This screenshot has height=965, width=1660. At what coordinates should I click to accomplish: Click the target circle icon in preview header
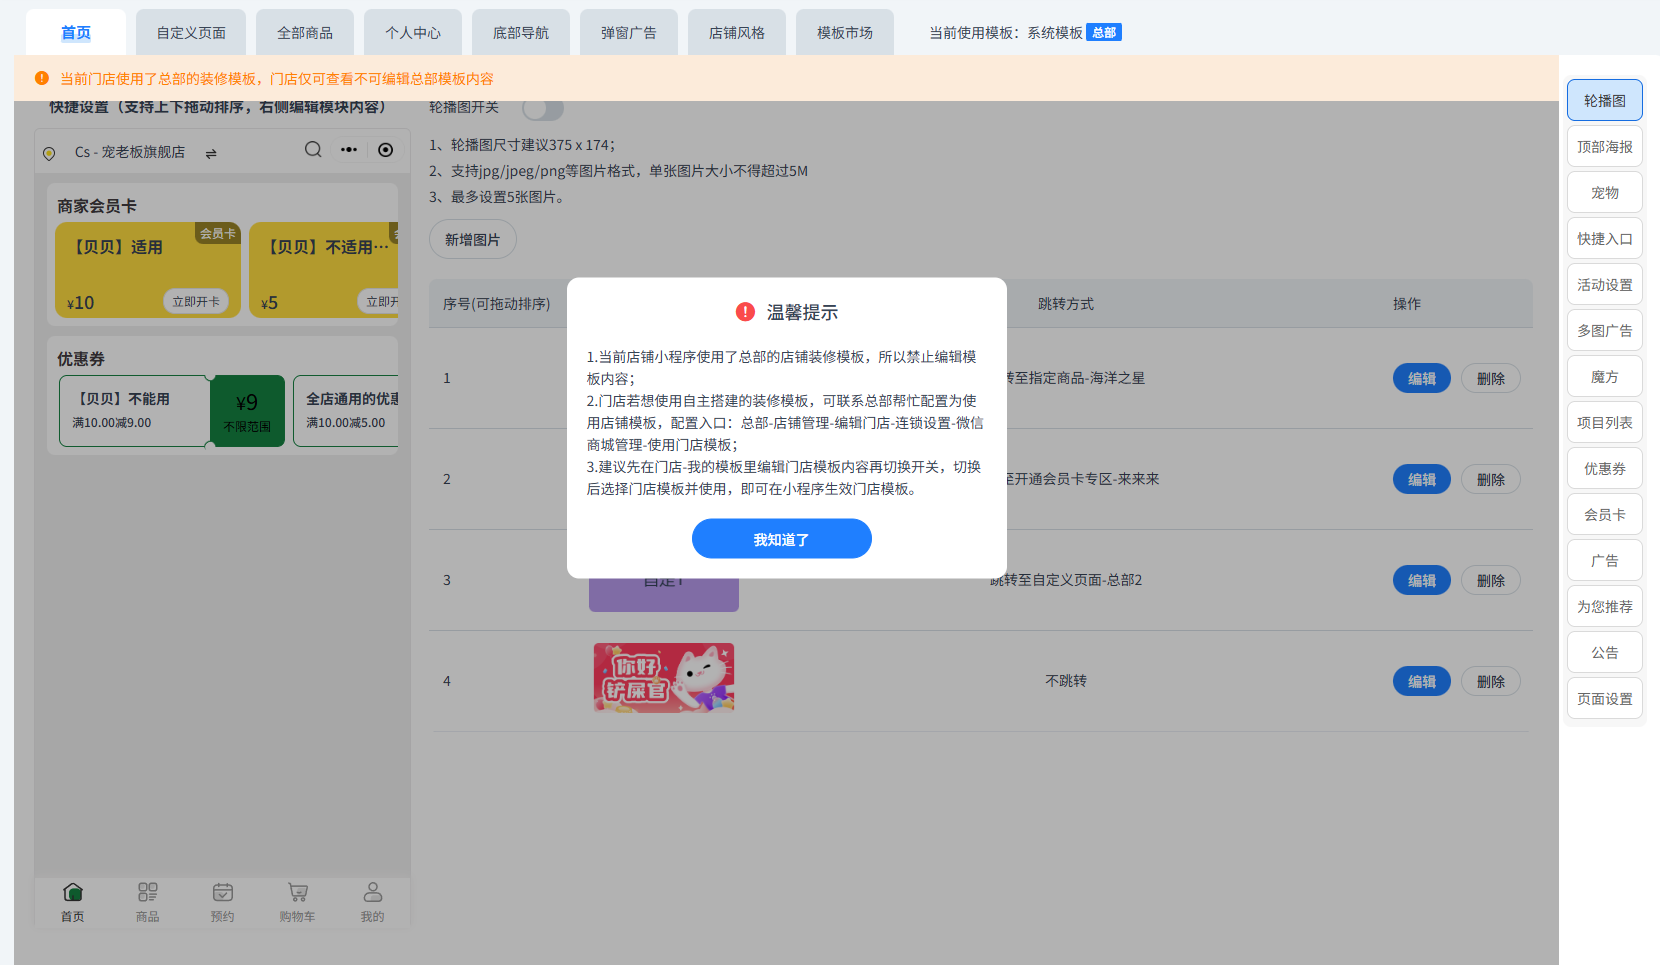[385, 150]
